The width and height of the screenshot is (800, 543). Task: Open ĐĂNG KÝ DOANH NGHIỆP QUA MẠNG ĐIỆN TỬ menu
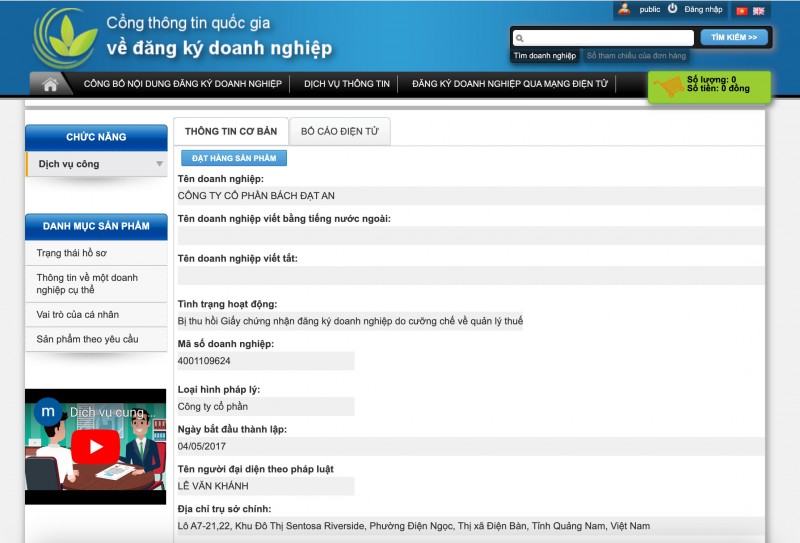(510, 84)
